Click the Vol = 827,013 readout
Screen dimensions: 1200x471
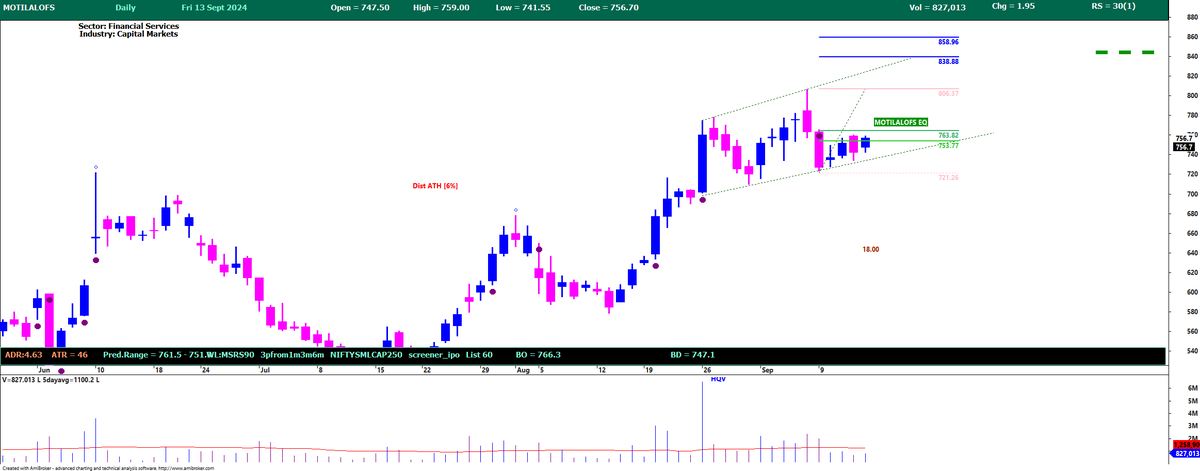pyautogui.click(x=938, y=8)
